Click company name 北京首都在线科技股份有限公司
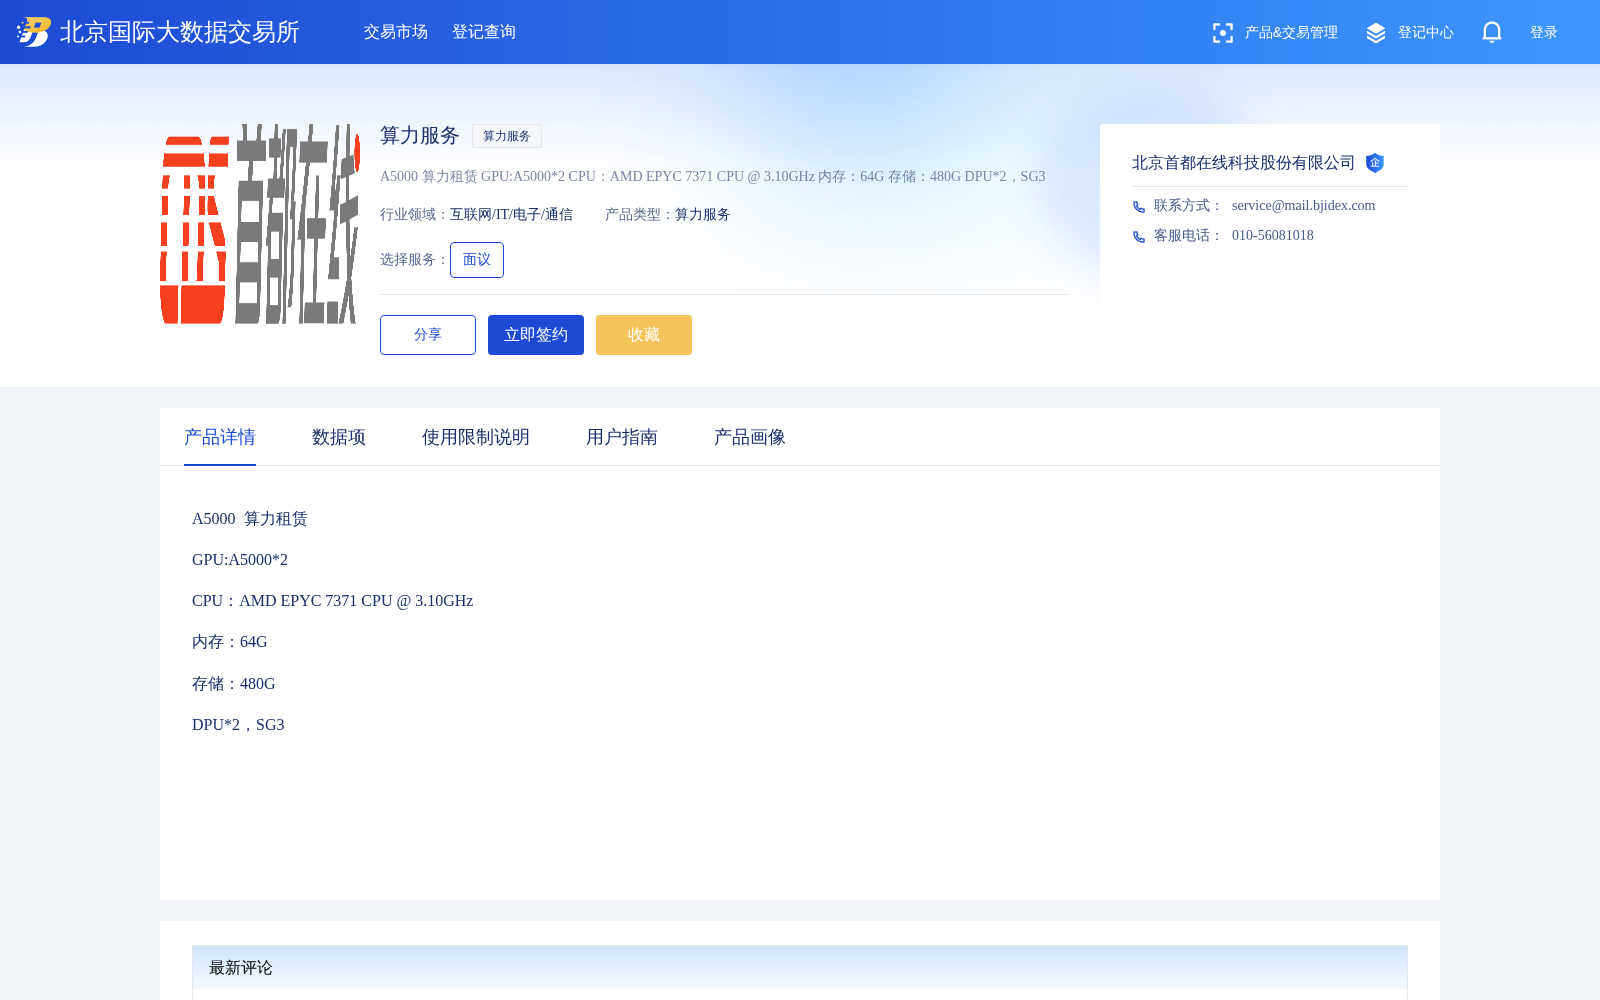The width and height of the screenshot is (1600, 1000). (x=1243, y=163)
